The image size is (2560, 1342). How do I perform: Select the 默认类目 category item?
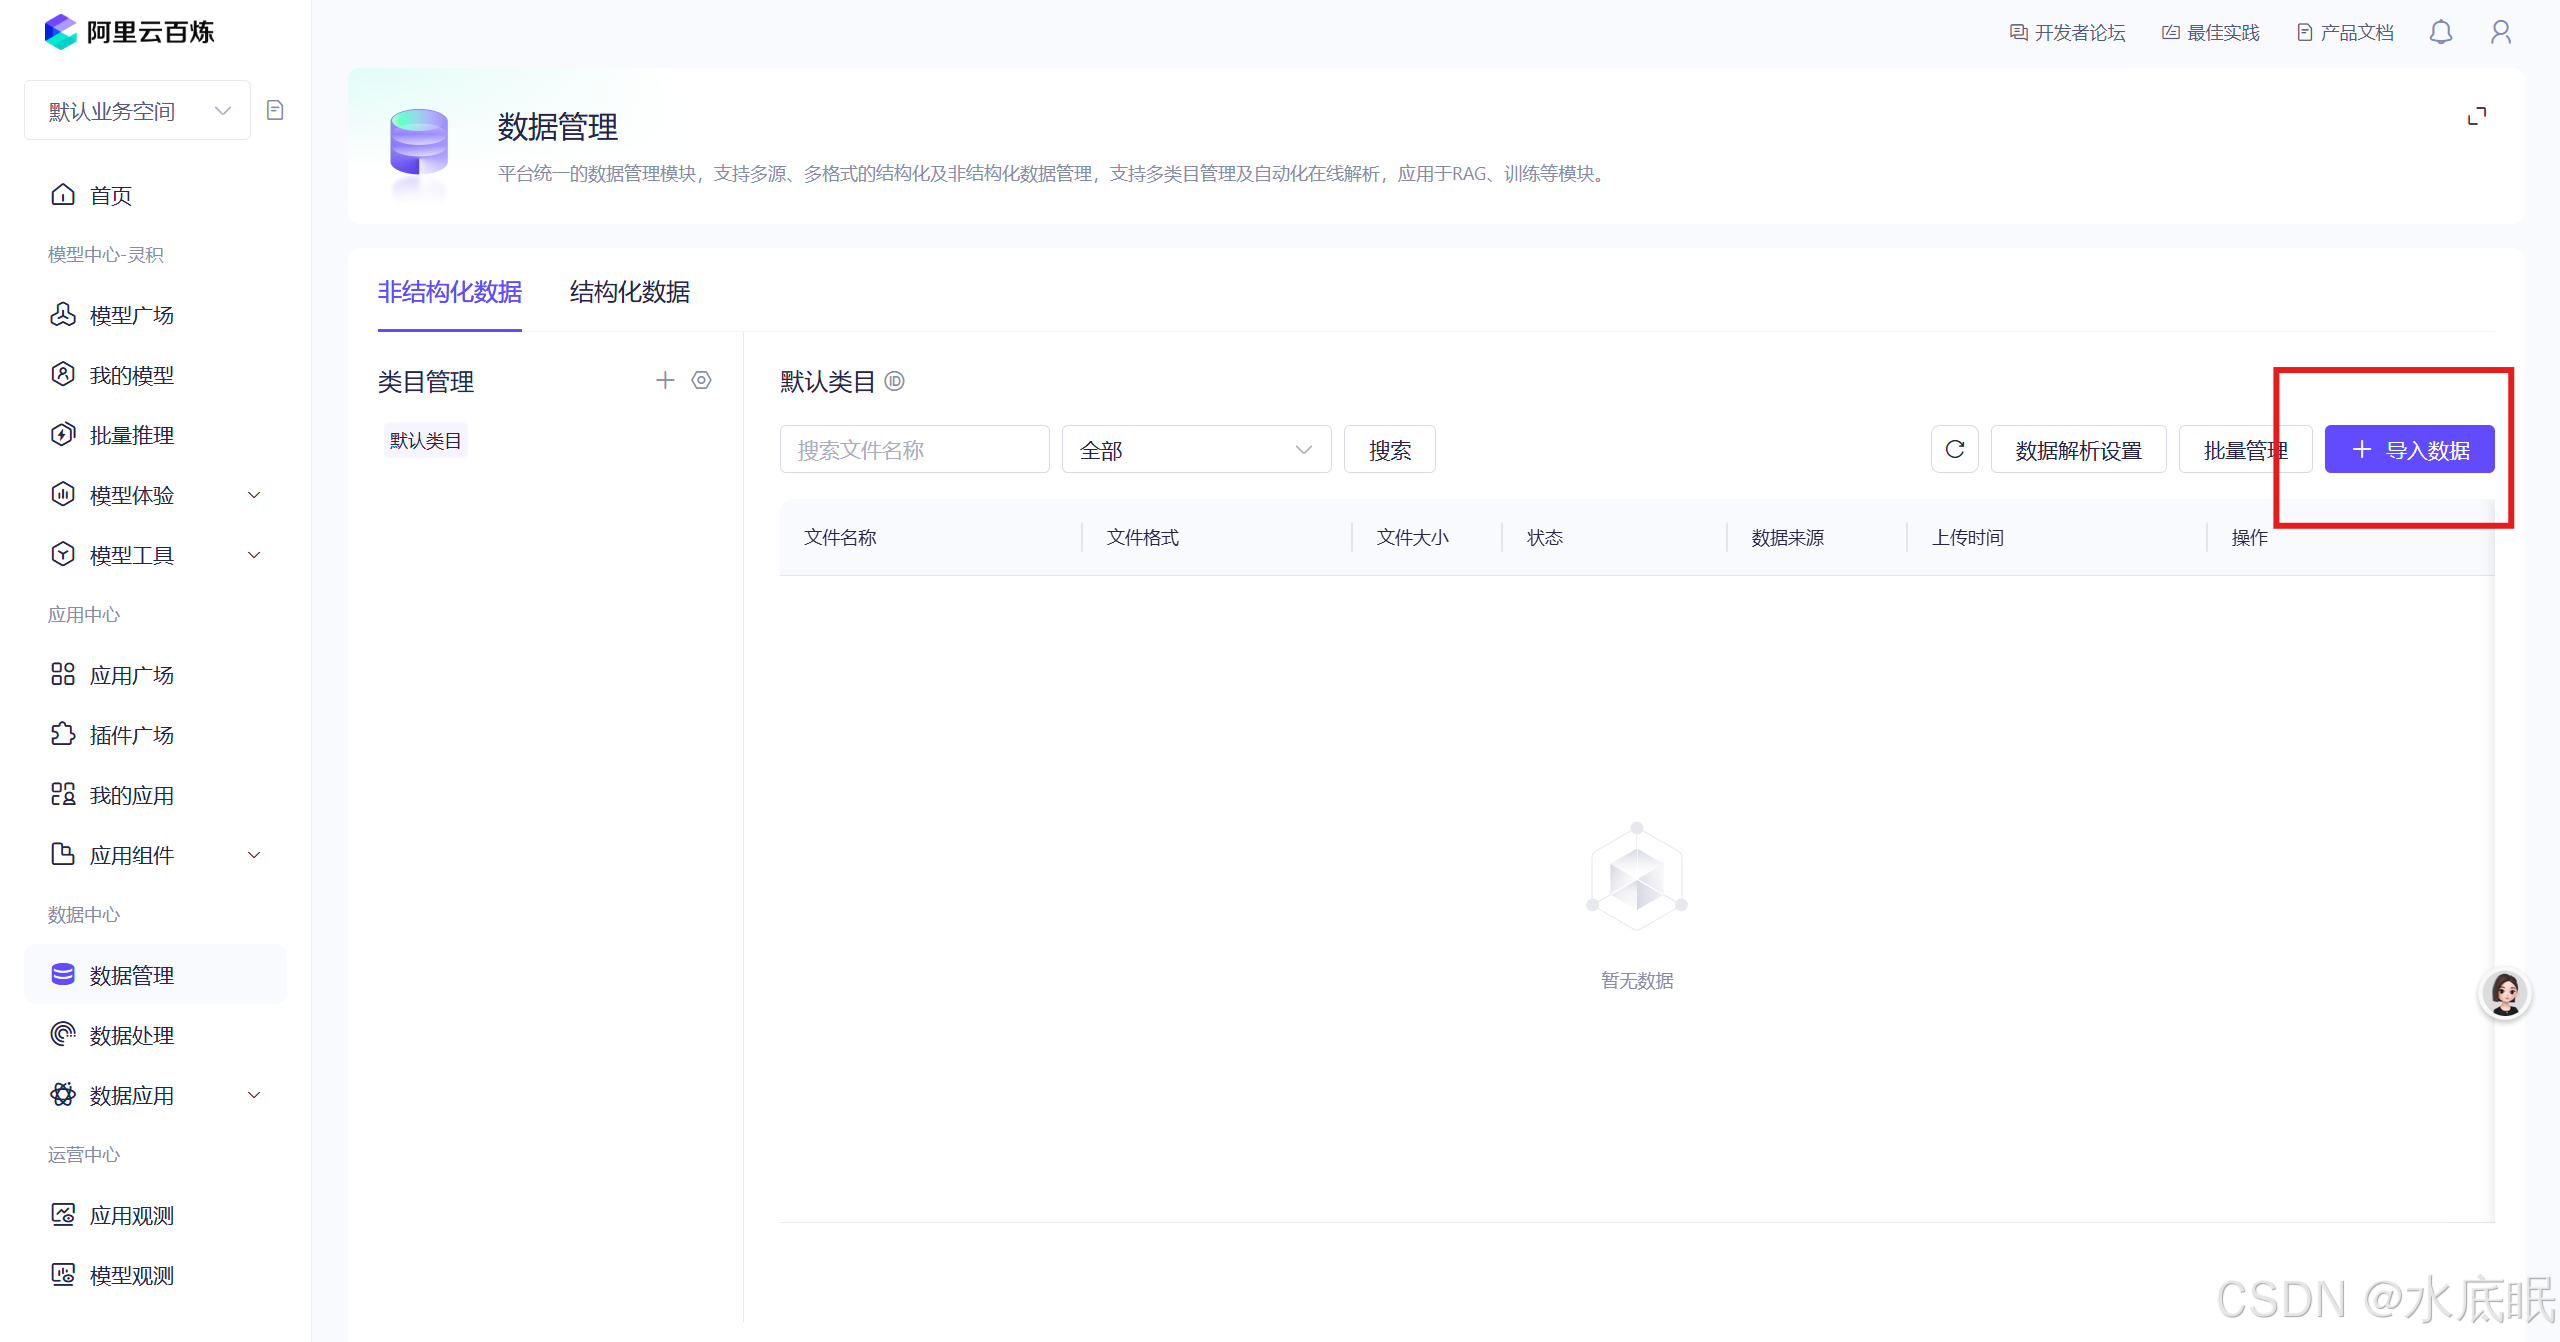[x=425, y=440]
